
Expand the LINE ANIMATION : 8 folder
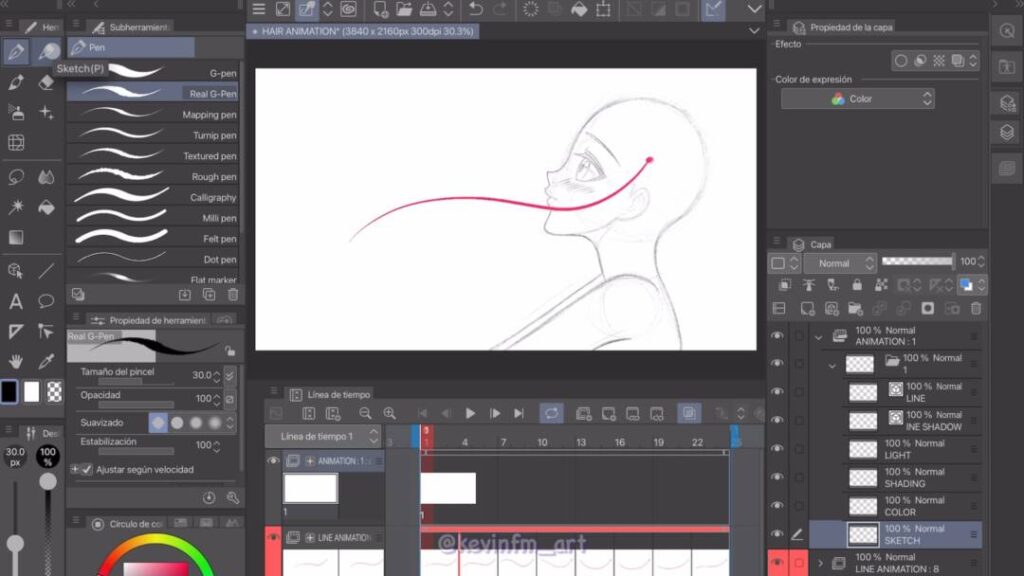pos(820,563)
